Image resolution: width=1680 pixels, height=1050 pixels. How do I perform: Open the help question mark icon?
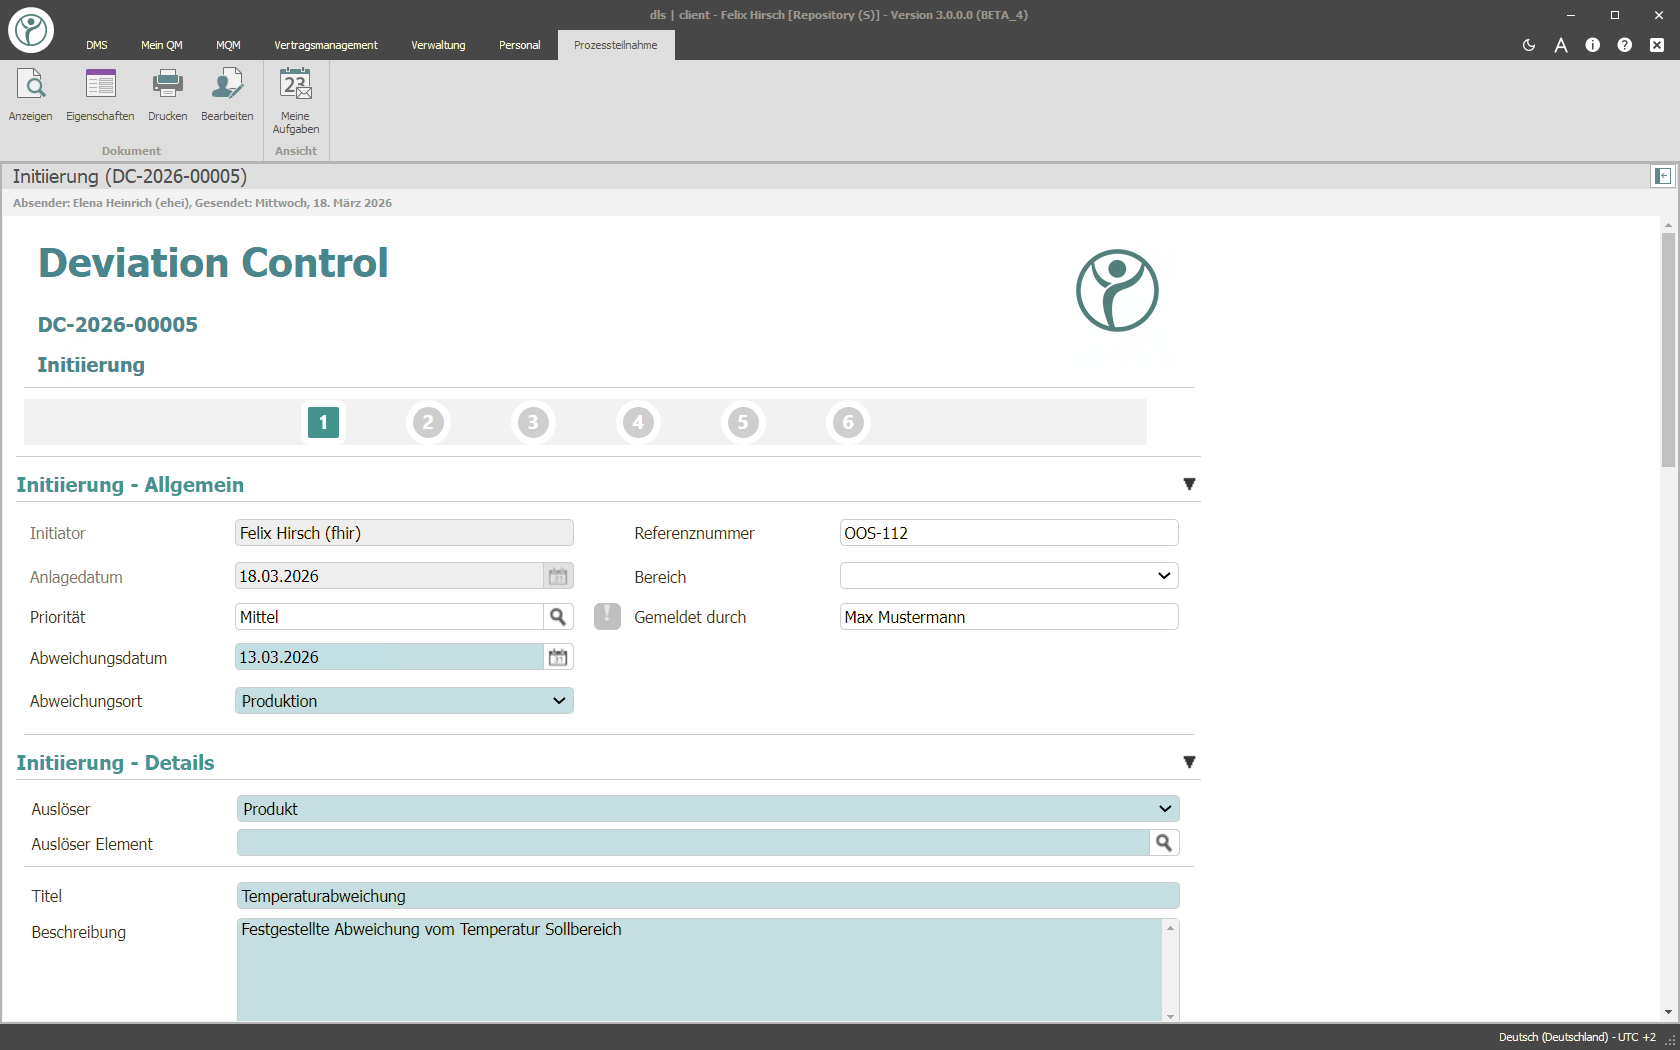[1625, 45]
